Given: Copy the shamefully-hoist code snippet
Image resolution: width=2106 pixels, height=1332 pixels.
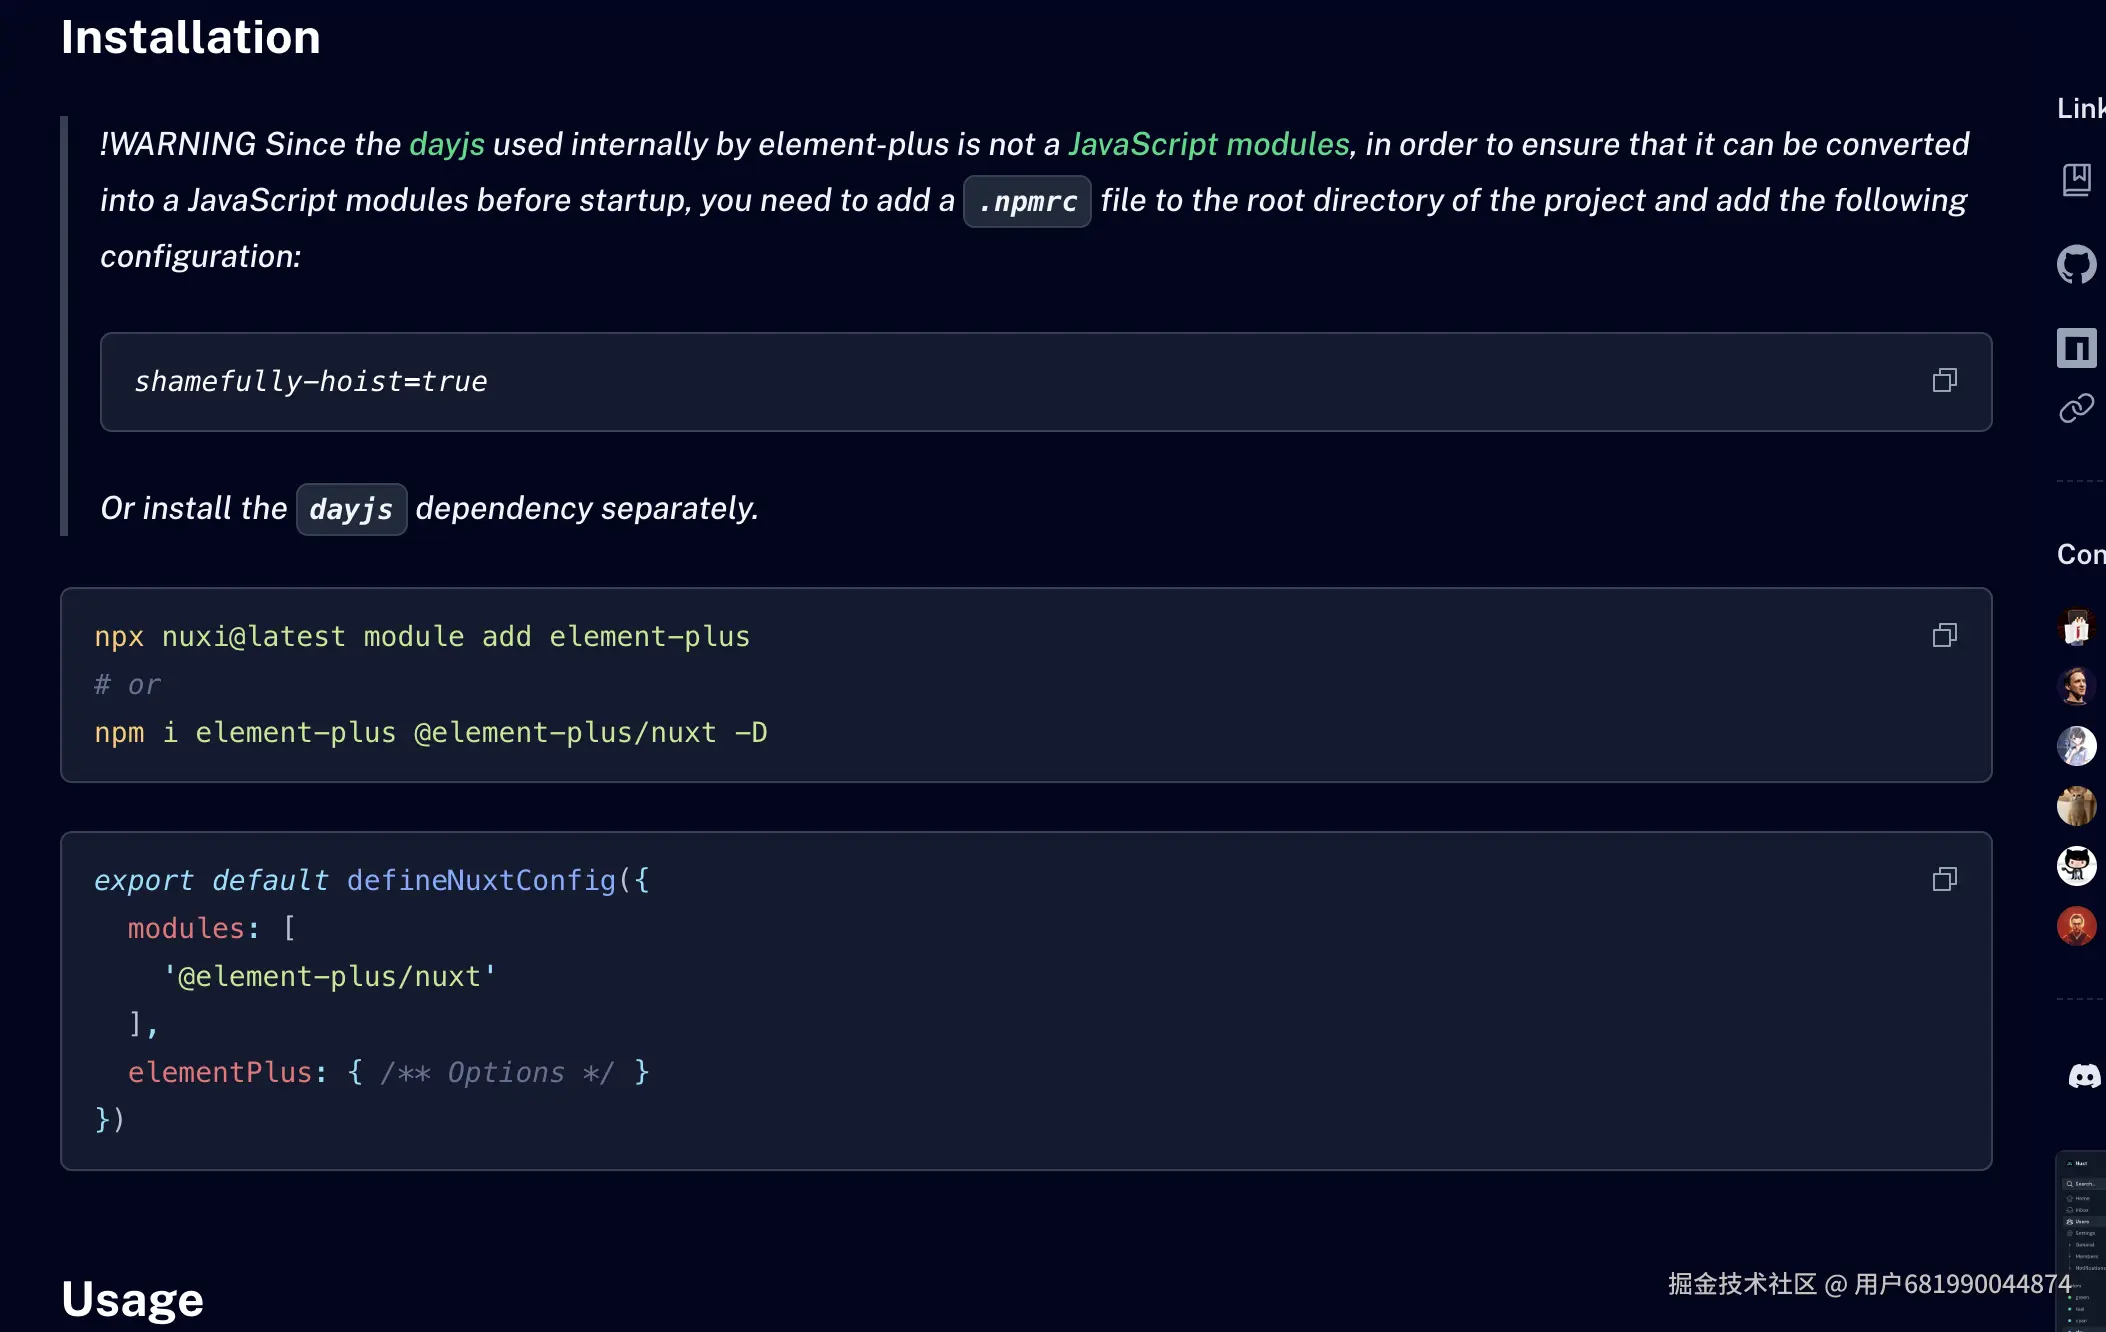Looking at the screenshot, I should pos(1944,380).
